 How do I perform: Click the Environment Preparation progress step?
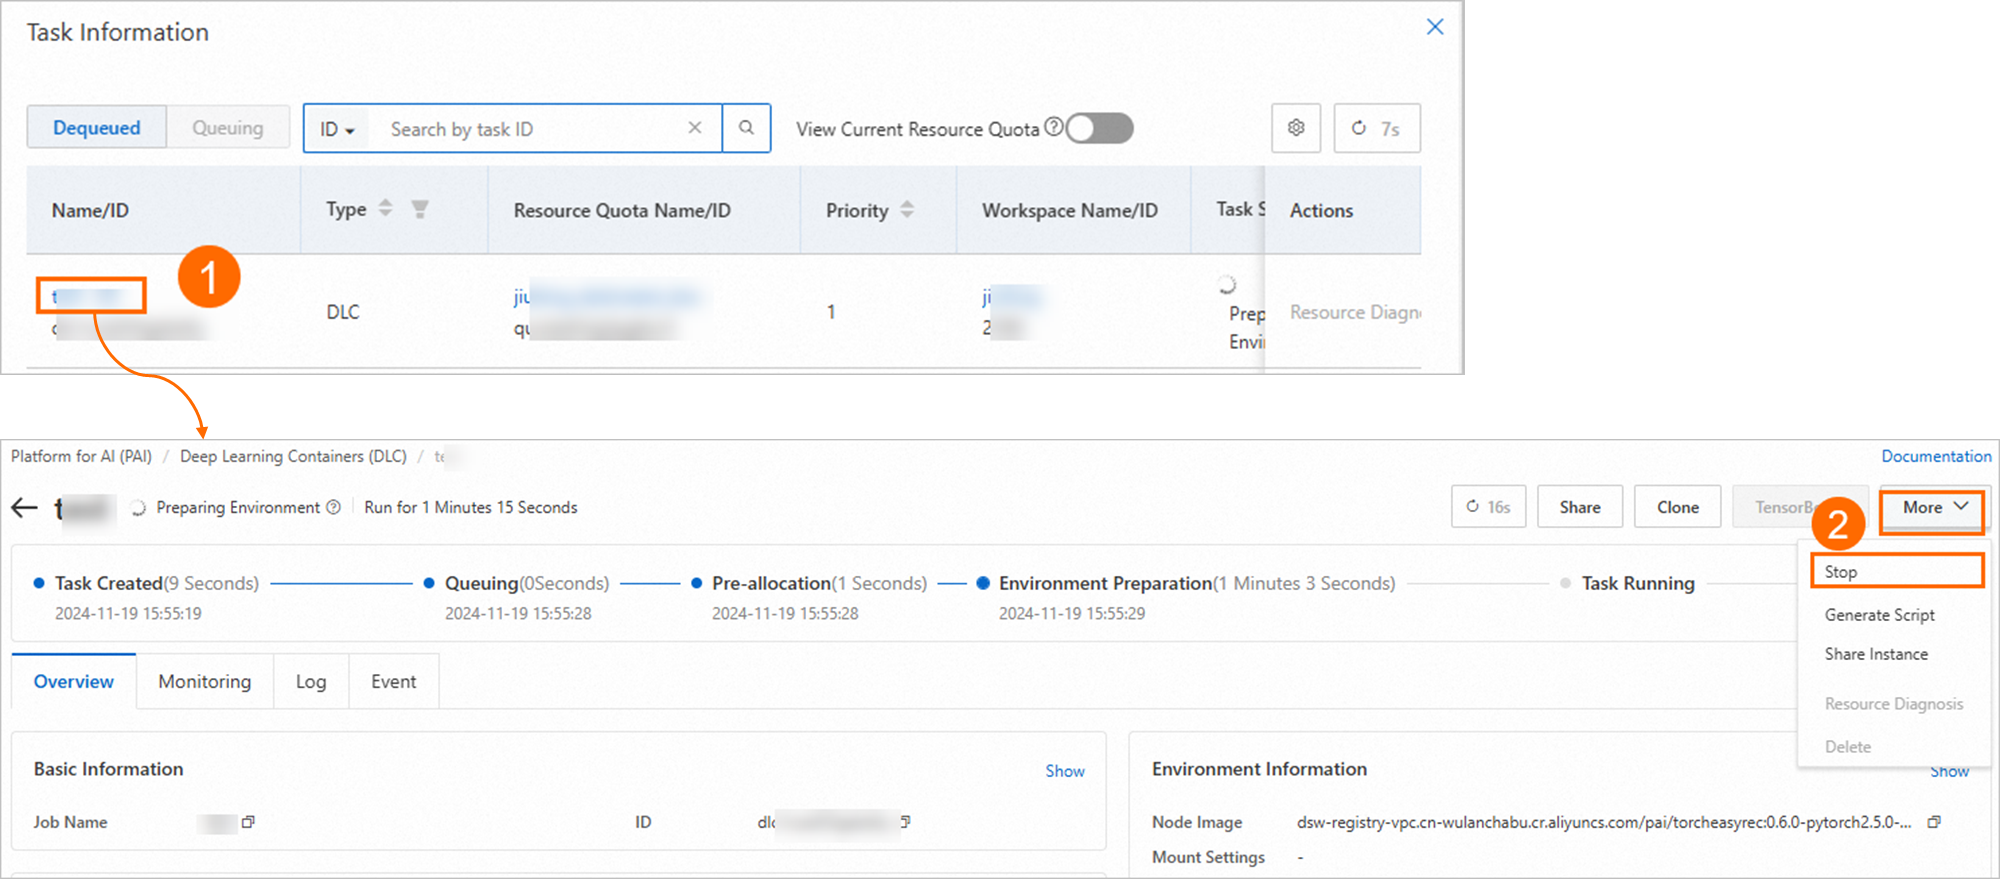click(1197, 583)
